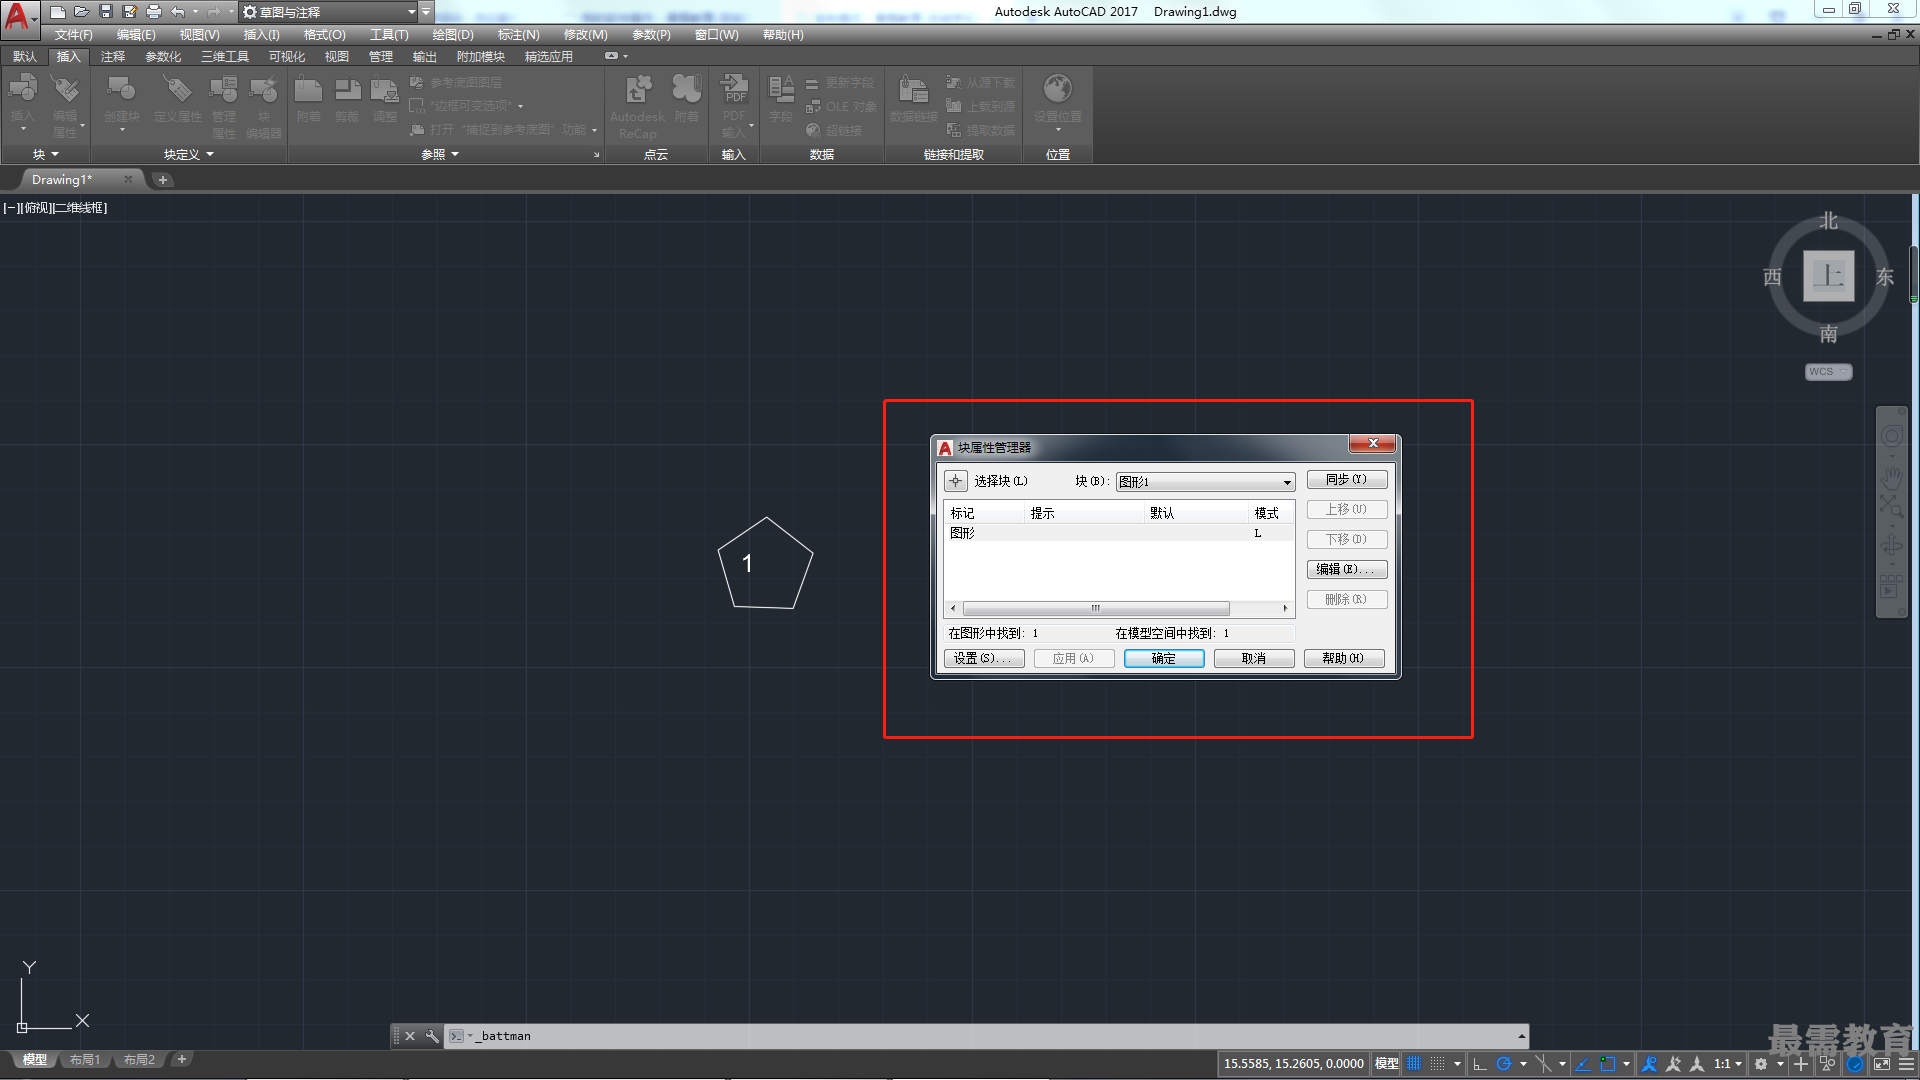Toggle polar tracking in status bar
This screenshot has height=1080, width=1920.
click(1503, 1064)
